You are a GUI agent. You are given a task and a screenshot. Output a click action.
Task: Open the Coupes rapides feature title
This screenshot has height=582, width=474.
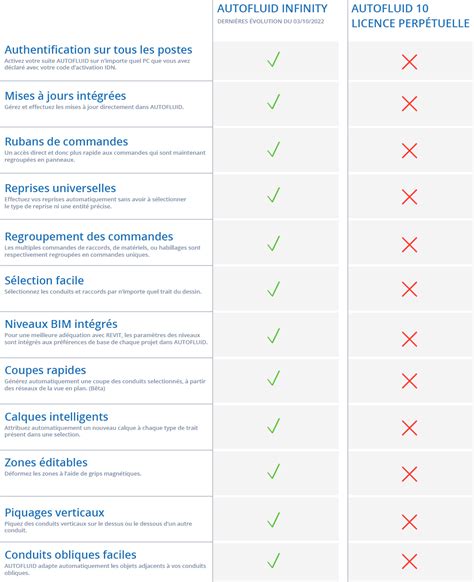point(45,370)
